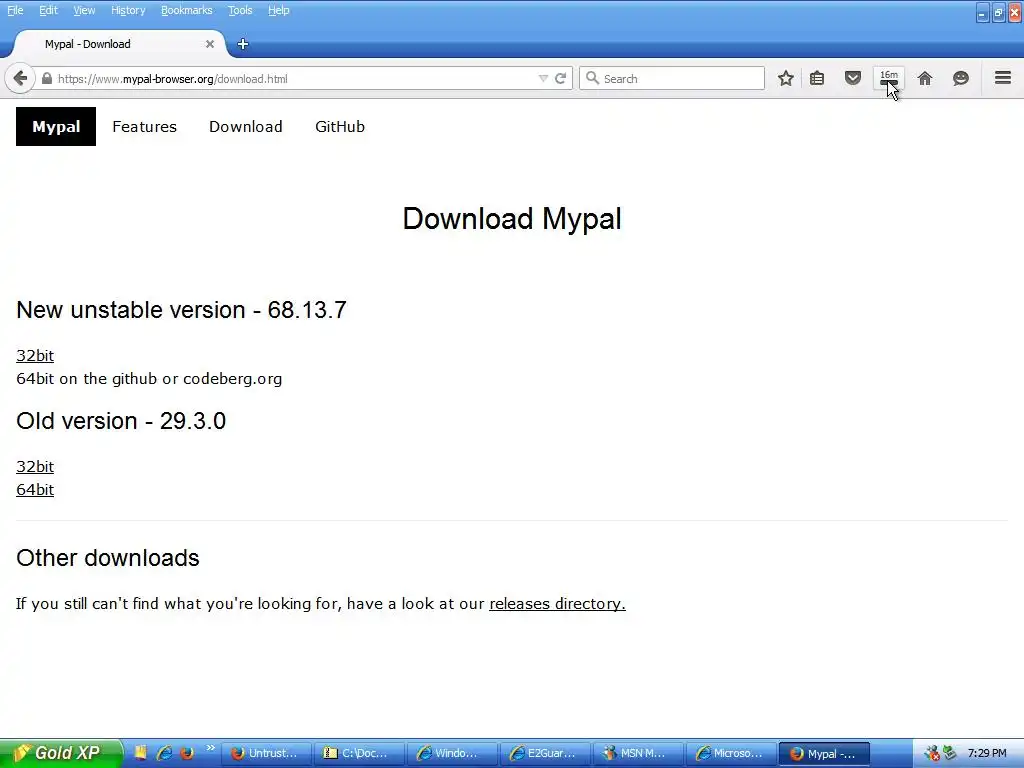This screenshot has width=1024, height=768.
Task: Show bookmarks list icon in toolbar
Action: [817, 78]
